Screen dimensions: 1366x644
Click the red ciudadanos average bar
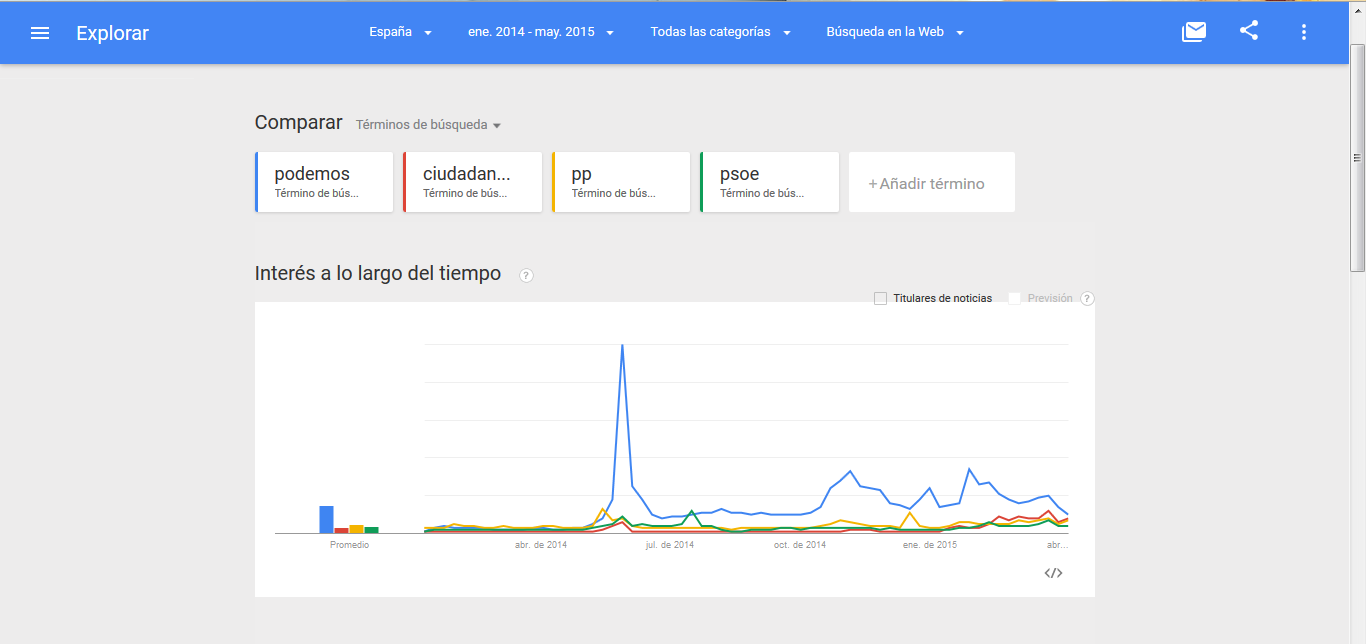click(x=341, y=530)
